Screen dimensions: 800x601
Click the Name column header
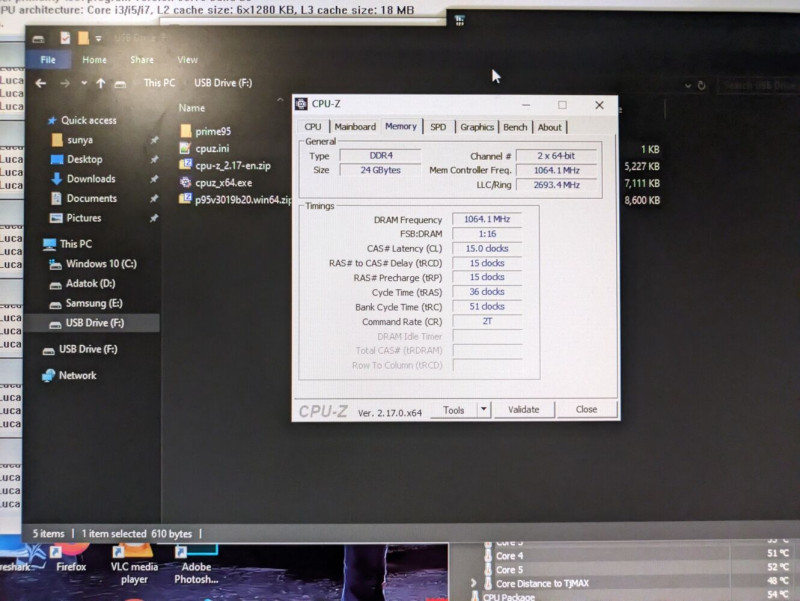tap(191, 108)
